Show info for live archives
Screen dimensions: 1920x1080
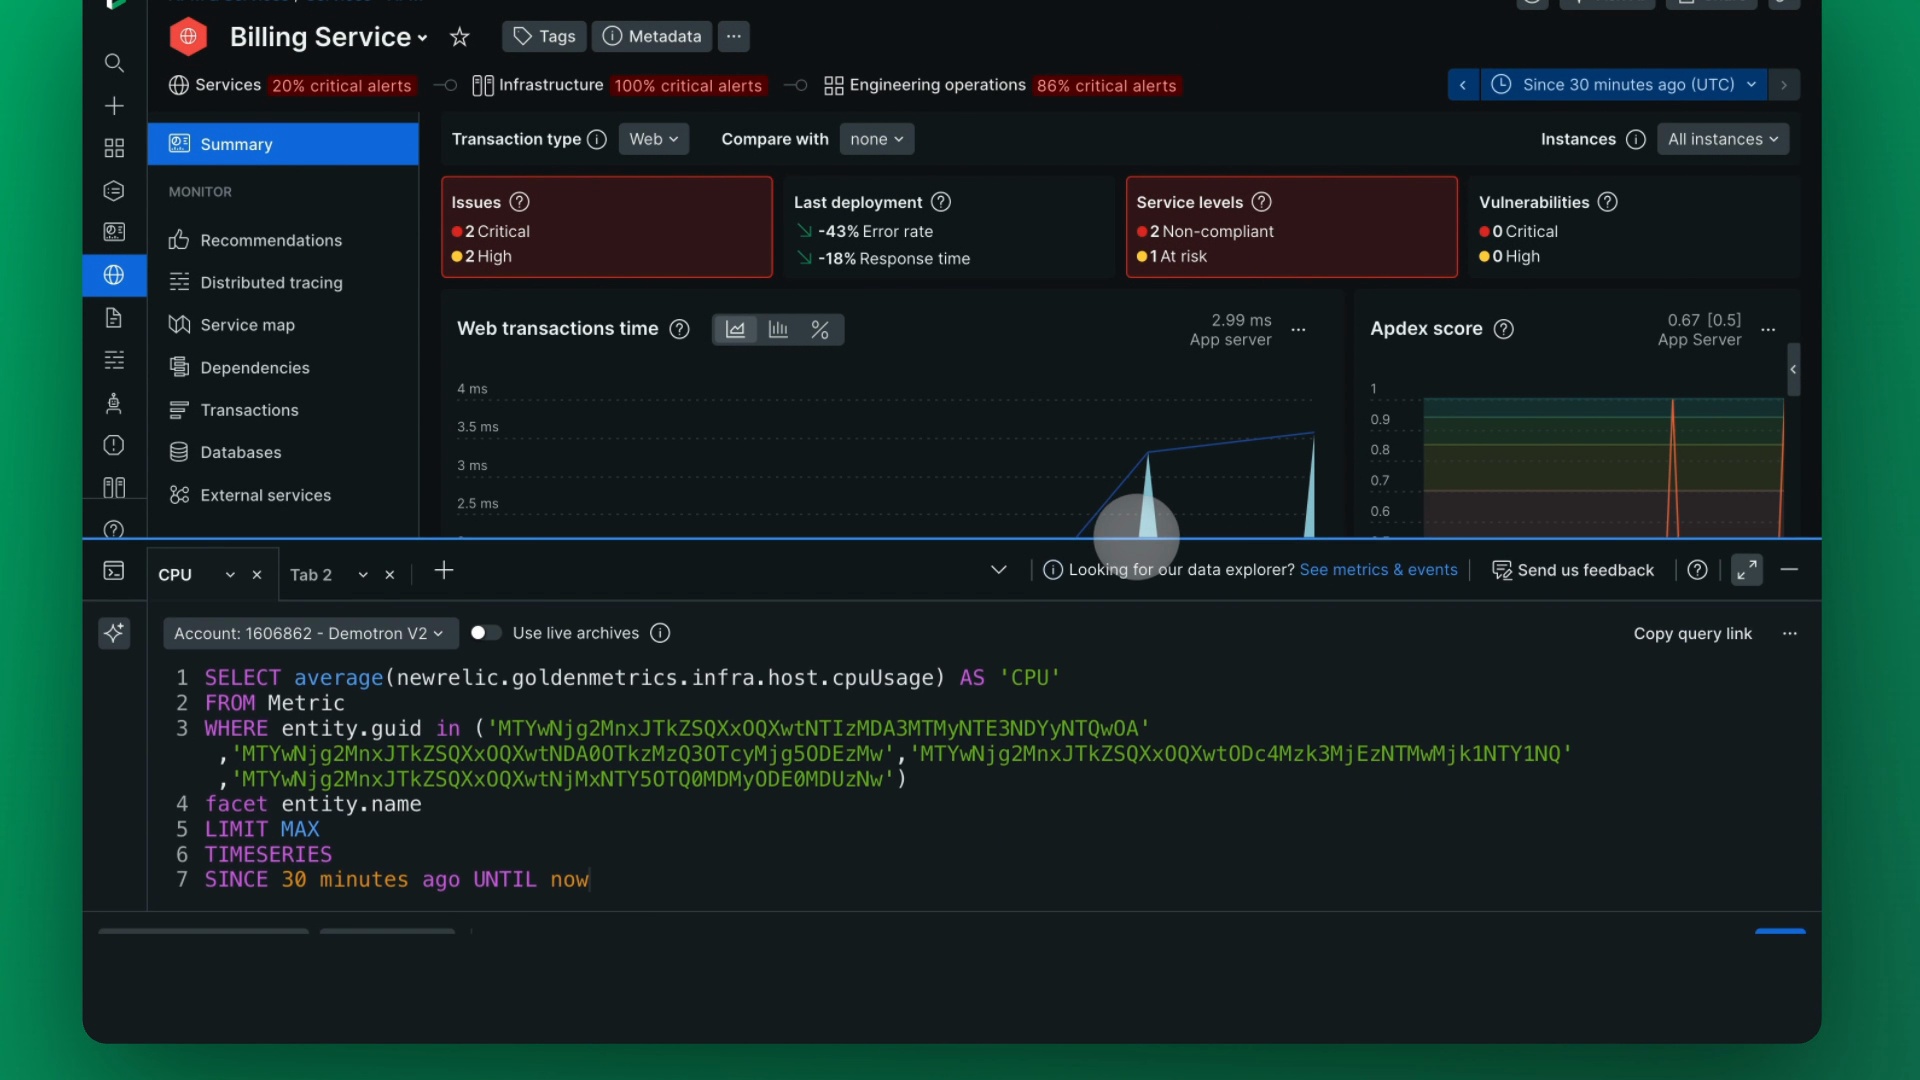[660, 633]
